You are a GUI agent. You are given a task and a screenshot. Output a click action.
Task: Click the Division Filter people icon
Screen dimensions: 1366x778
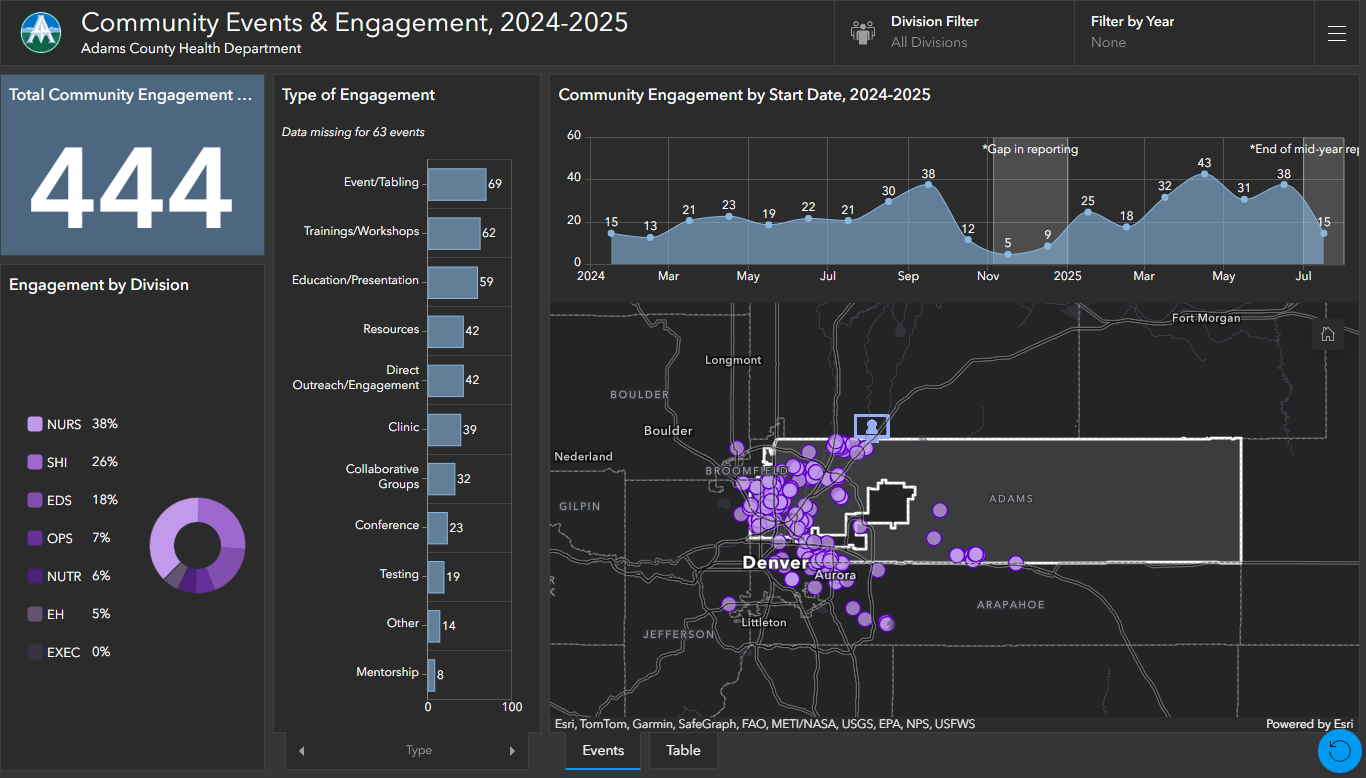click(x=862, y=33)
